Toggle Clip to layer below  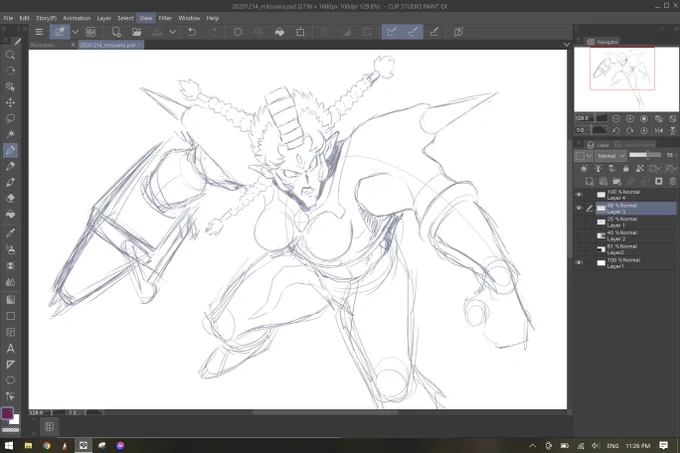coord(584,168)
